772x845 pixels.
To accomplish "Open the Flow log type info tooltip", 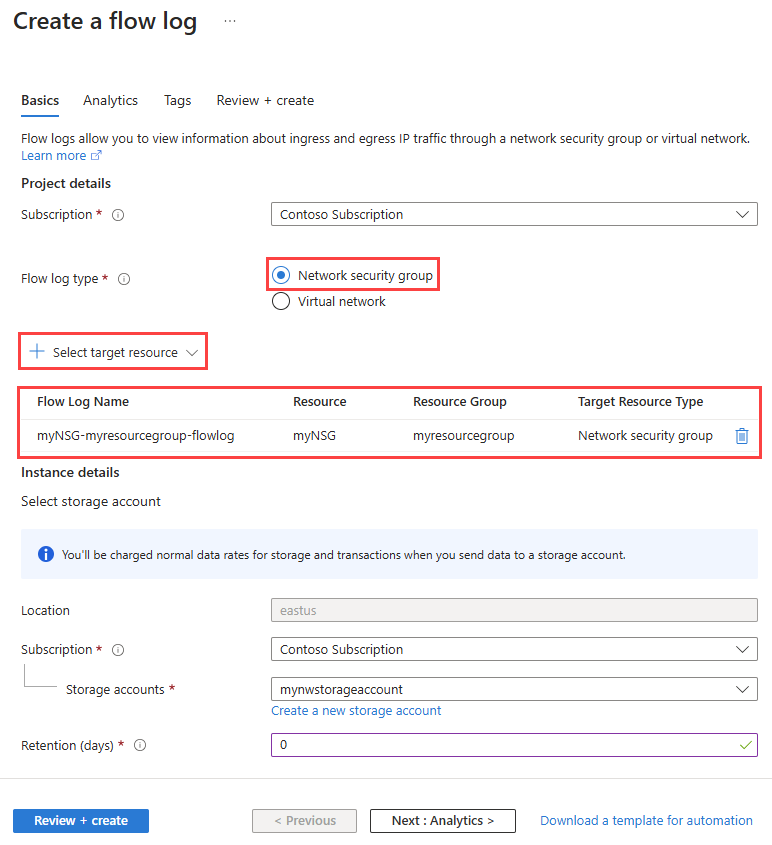I will point(123,278).
